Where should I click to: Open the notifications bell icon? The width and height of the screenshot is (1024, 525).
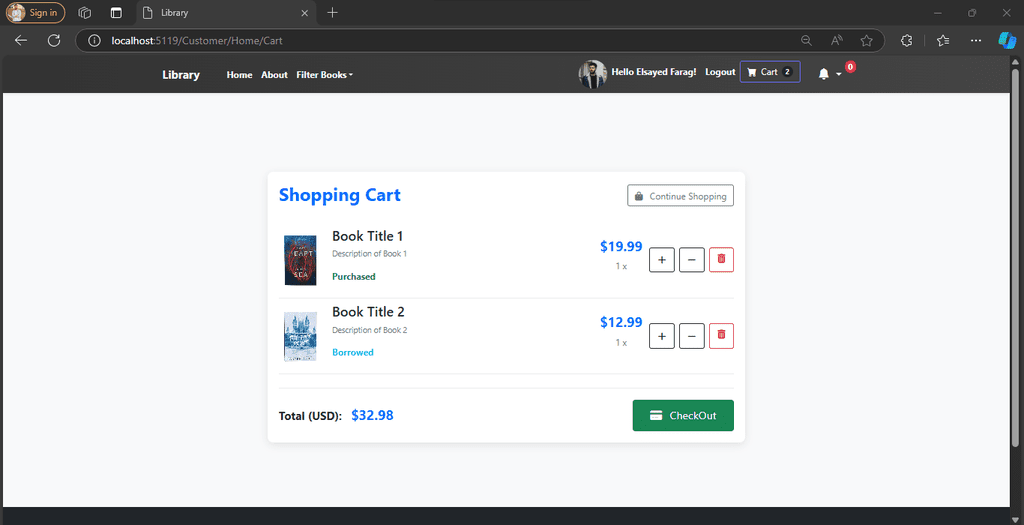[824, 74]
